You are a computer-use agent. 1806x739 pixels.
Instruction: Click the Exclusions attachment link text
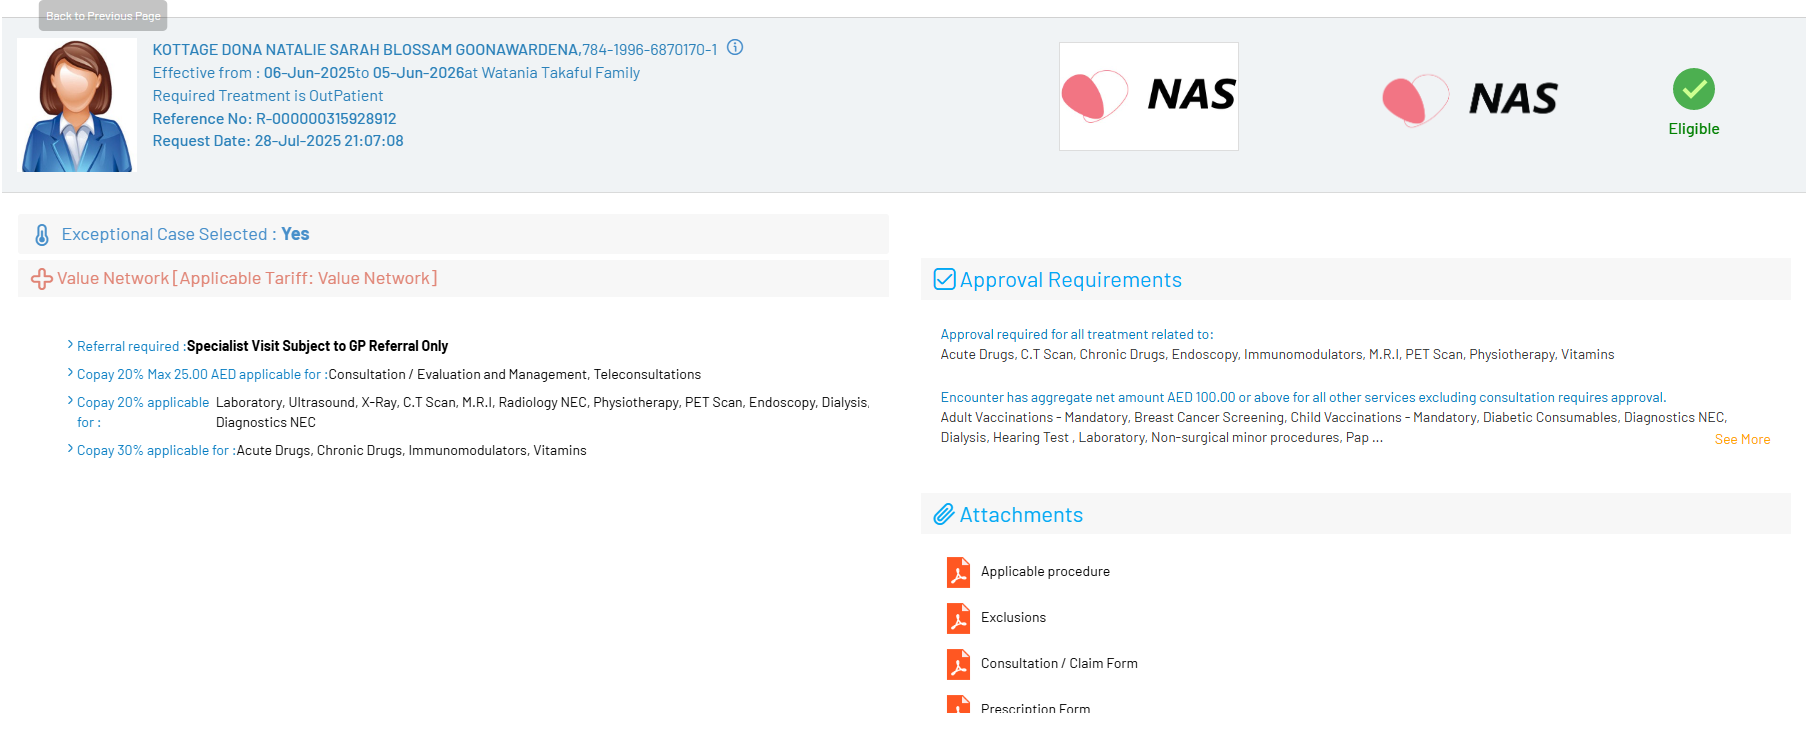pyautogui.click(x=1013, y=618)
